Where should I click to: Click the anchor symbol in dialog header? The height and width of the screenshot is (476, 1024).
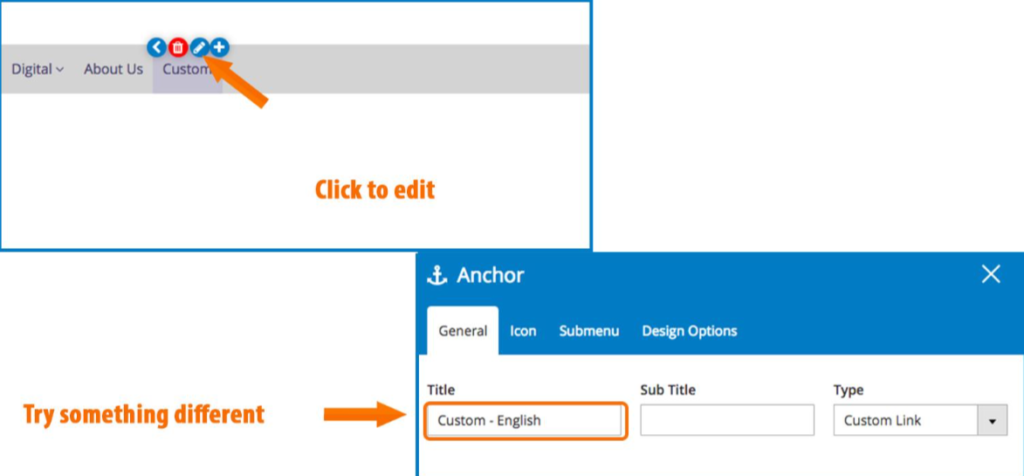(x=437, y=276)
